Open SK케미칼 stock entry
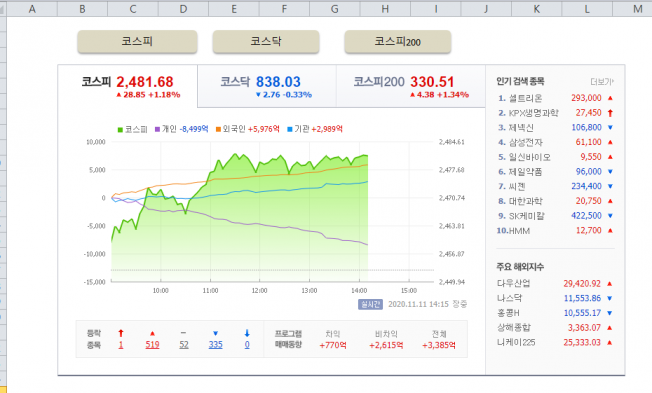The image size is (652, 393). (527, 216)
